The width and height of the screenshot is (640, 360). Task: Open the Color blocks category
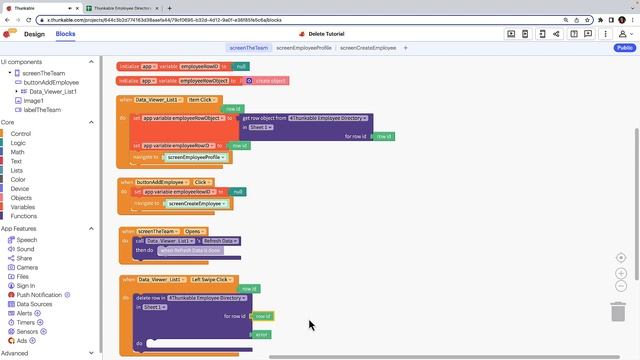tap(18, 180)
